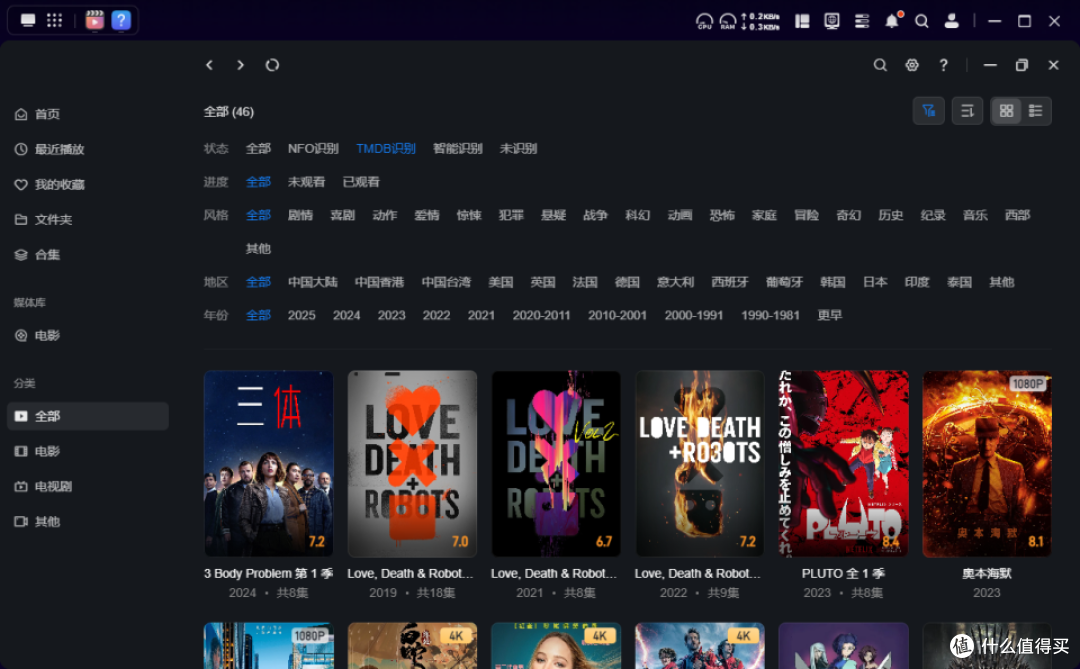The height and width of the screenshot is (669, 1080).
Task: Filter status by NFO识别
Action: click(313, 148)
